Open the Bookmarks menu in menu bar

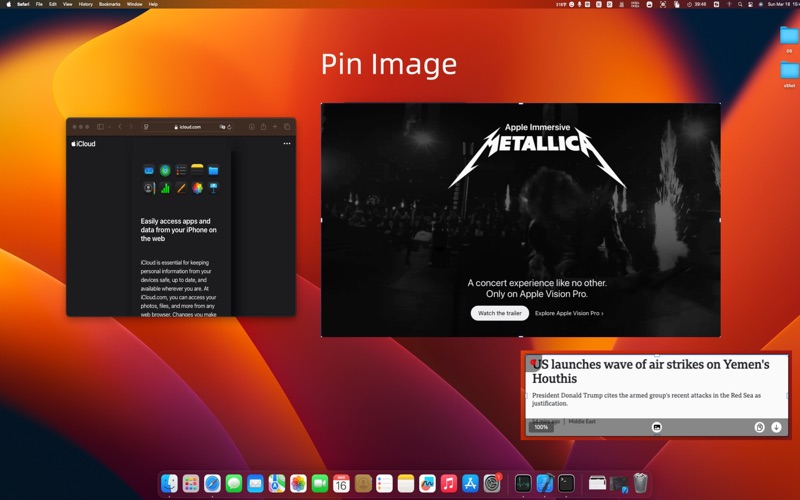(109, 4)
